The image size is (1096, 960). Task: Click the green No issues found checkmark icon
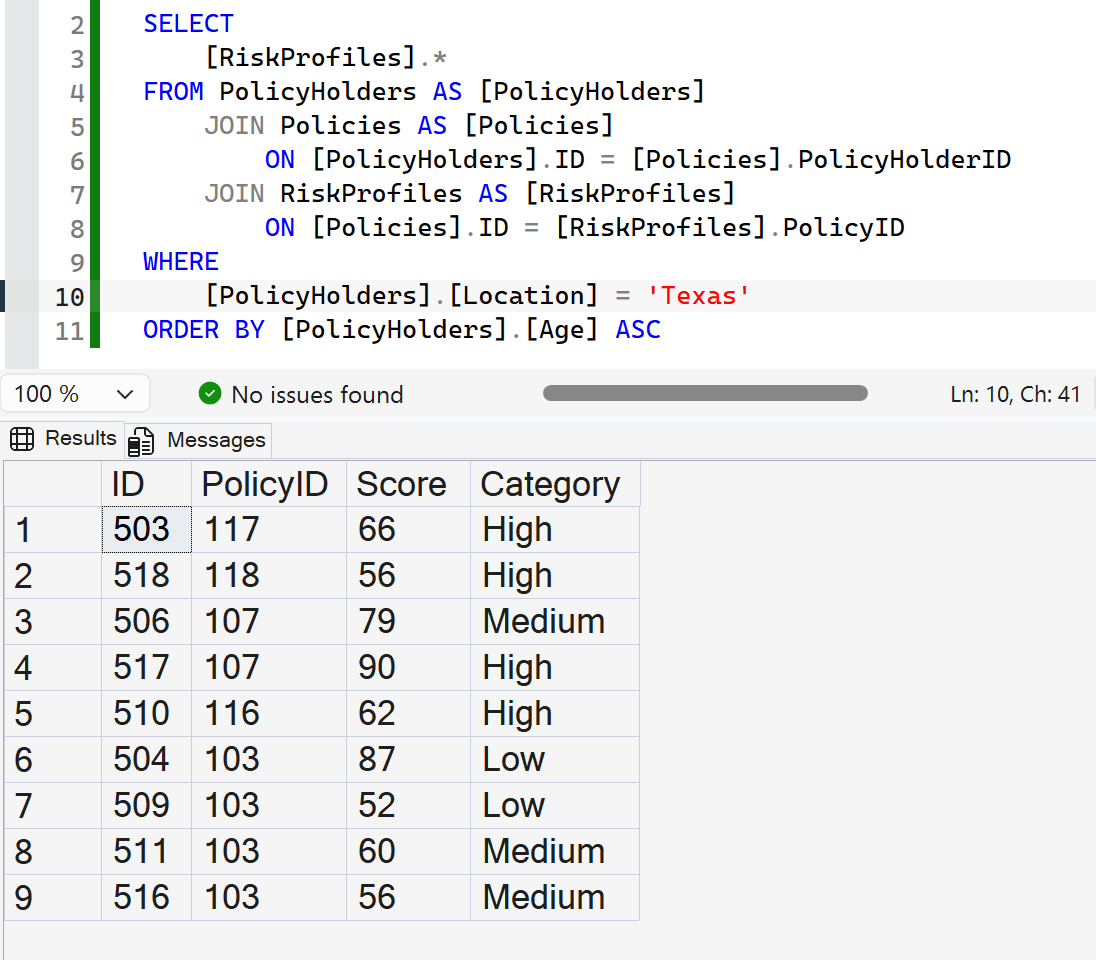point(210,394)
